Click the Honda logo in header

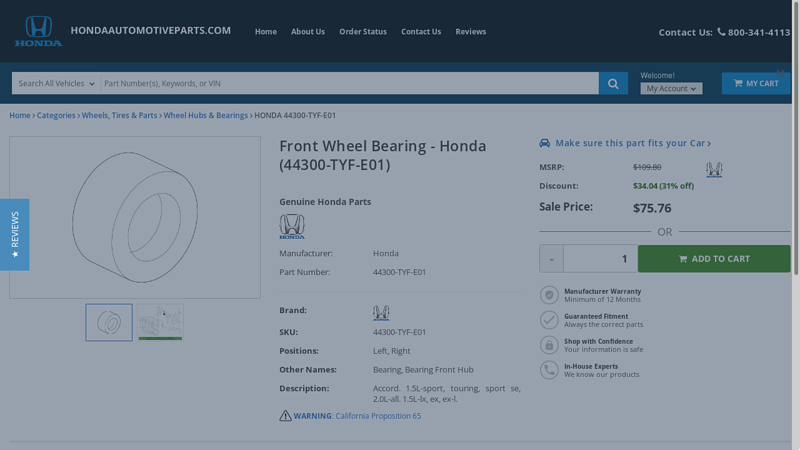38,31
